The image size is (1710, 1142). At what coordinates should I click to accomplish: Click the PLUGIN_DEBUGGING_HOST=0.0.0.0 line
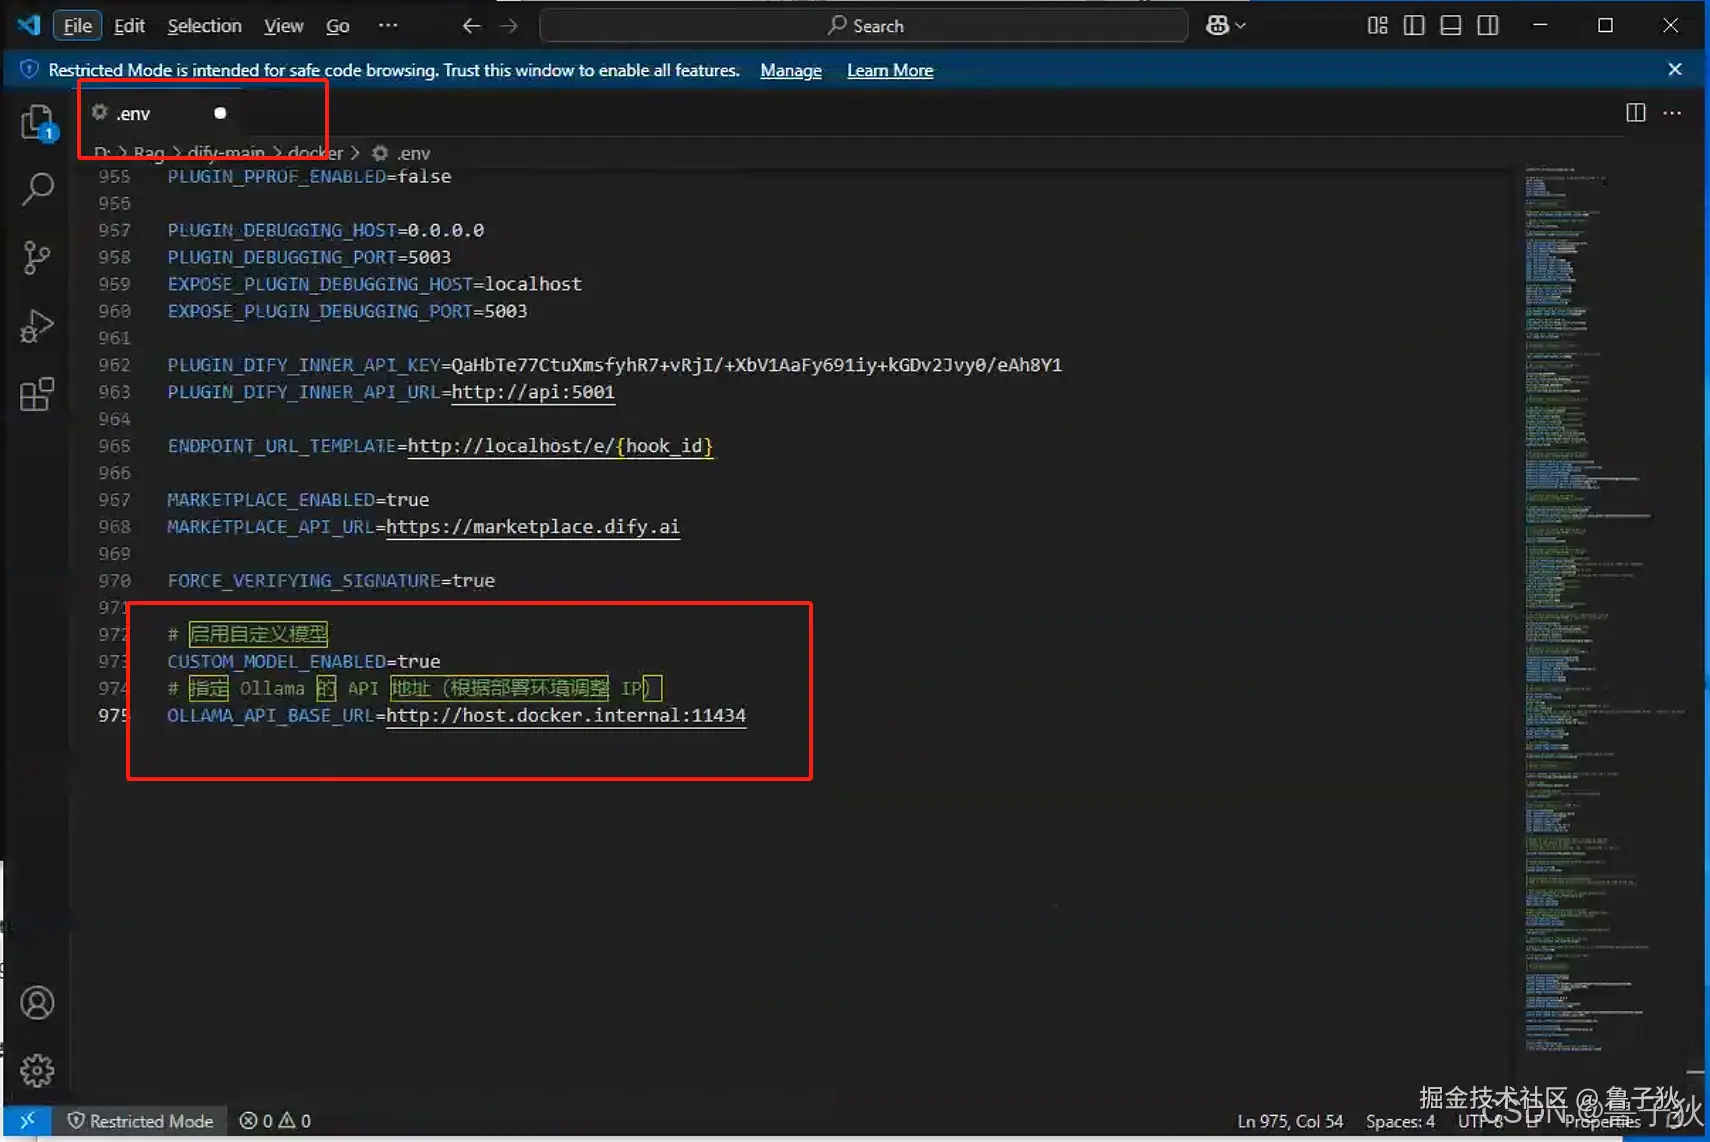[x=326, y=231]
